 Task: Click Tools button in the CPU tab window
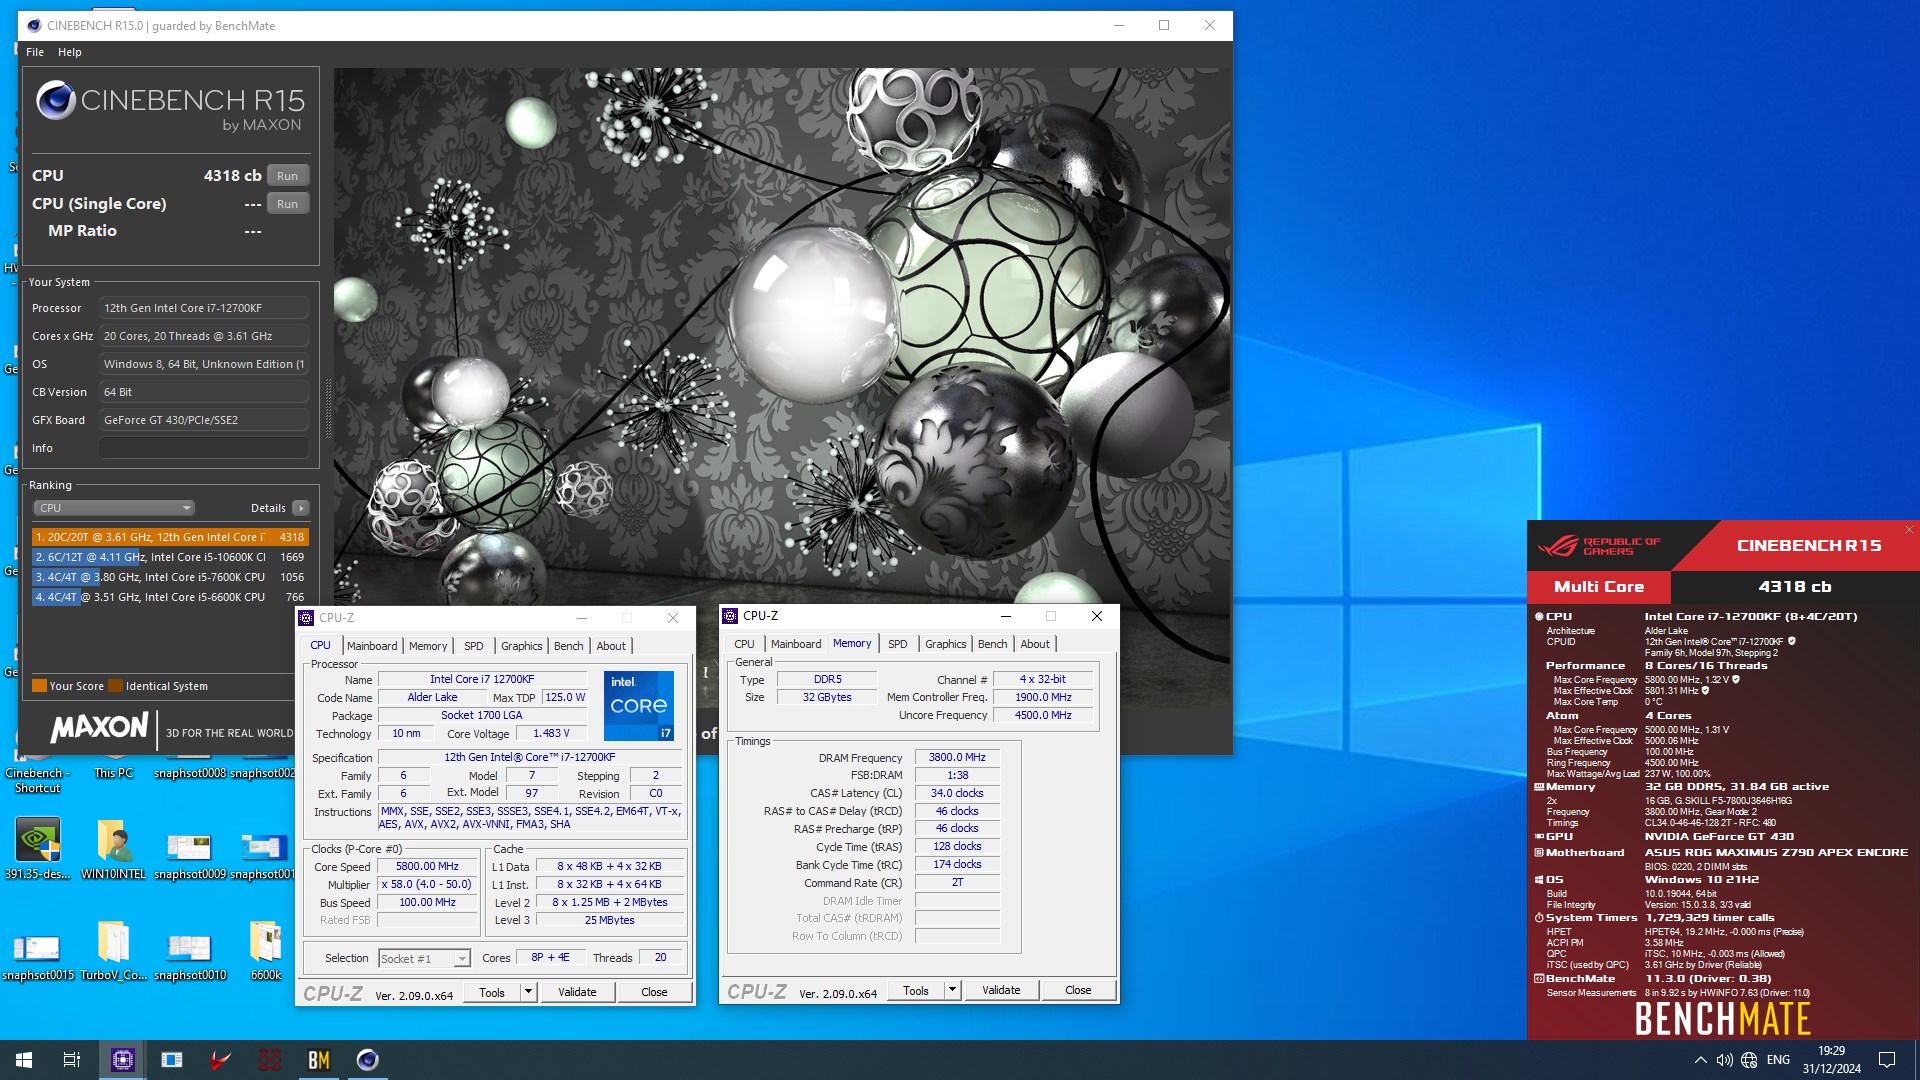pyautogui.click(x=492, y=992)
